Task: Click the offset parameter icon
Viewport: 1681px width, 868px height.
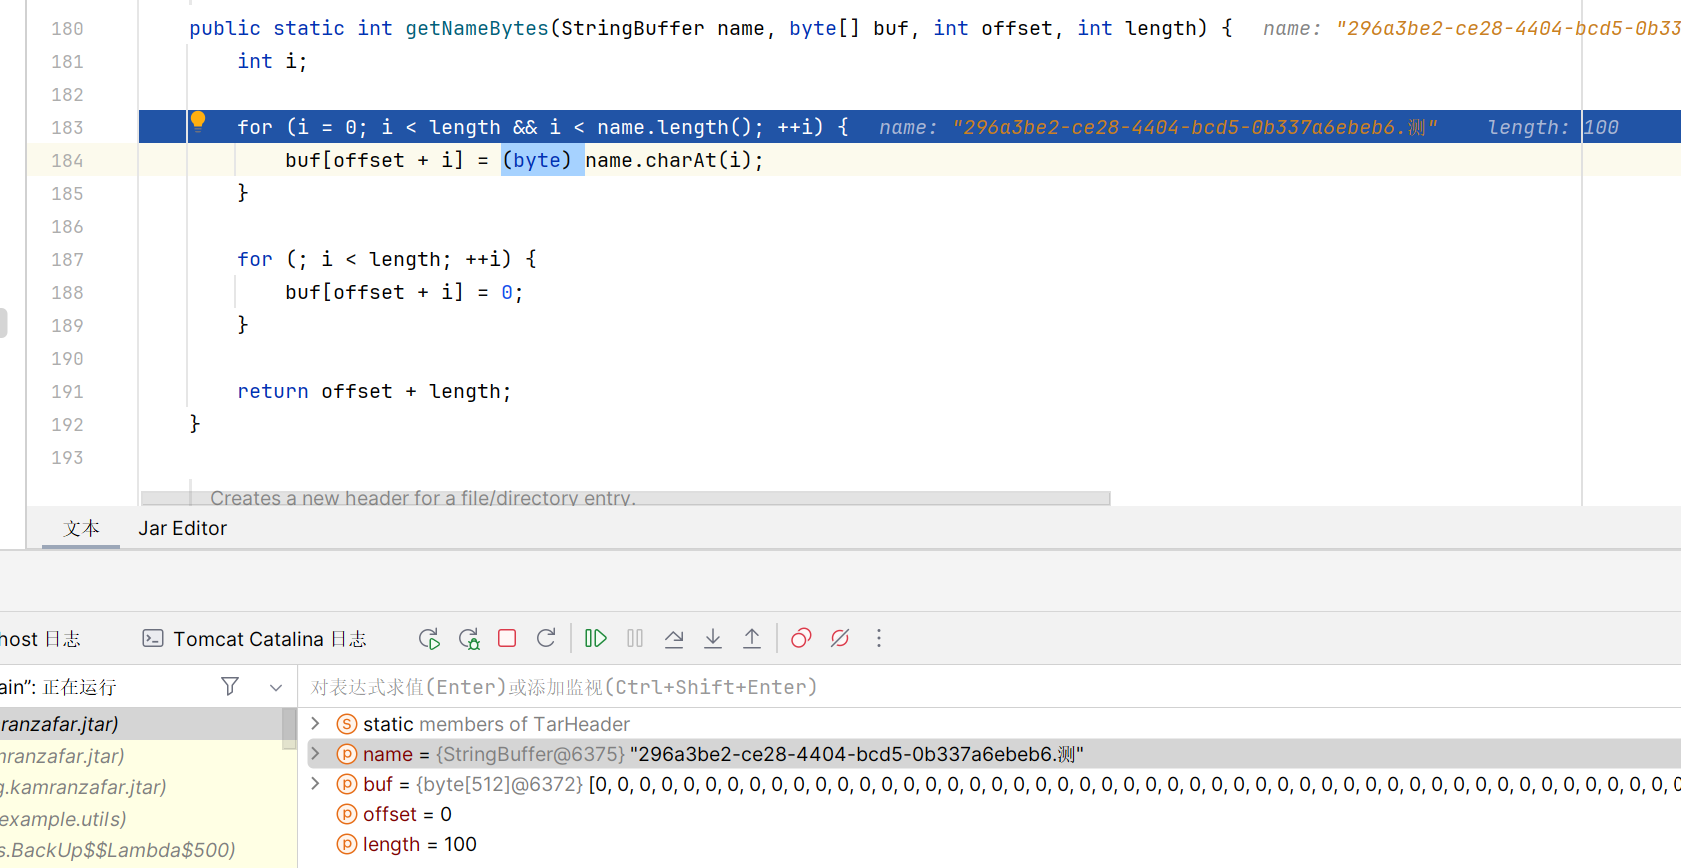Action: [x=347, y=814]
